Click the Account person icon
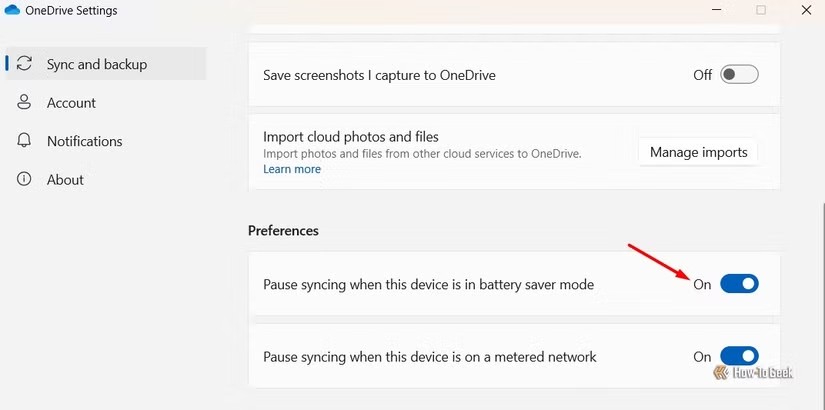825x410 pixels. coord(25,103)
